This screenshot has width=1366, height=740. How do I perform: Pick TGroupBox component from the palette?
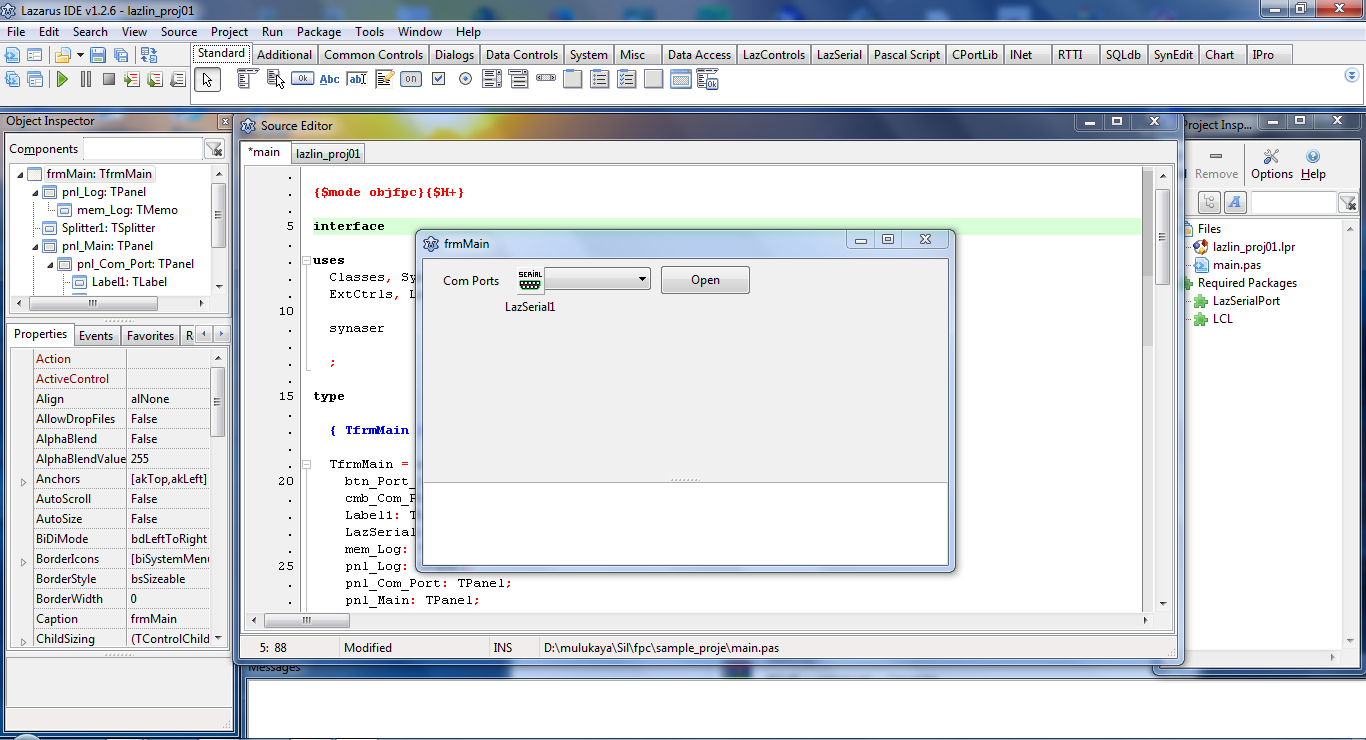(573, 79)
